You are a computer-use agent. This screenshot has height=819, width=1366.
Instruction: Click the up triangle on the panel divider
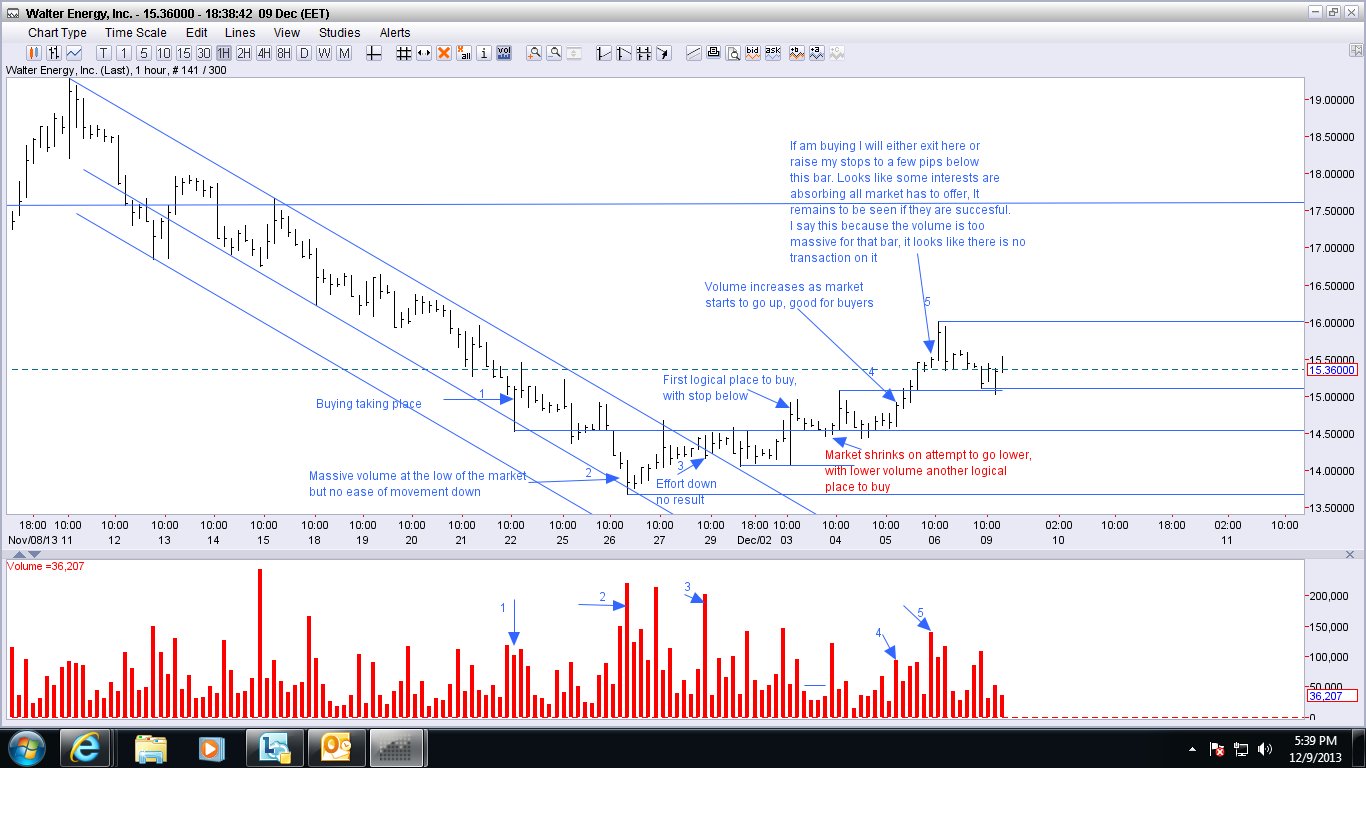[x=19, y=554]
